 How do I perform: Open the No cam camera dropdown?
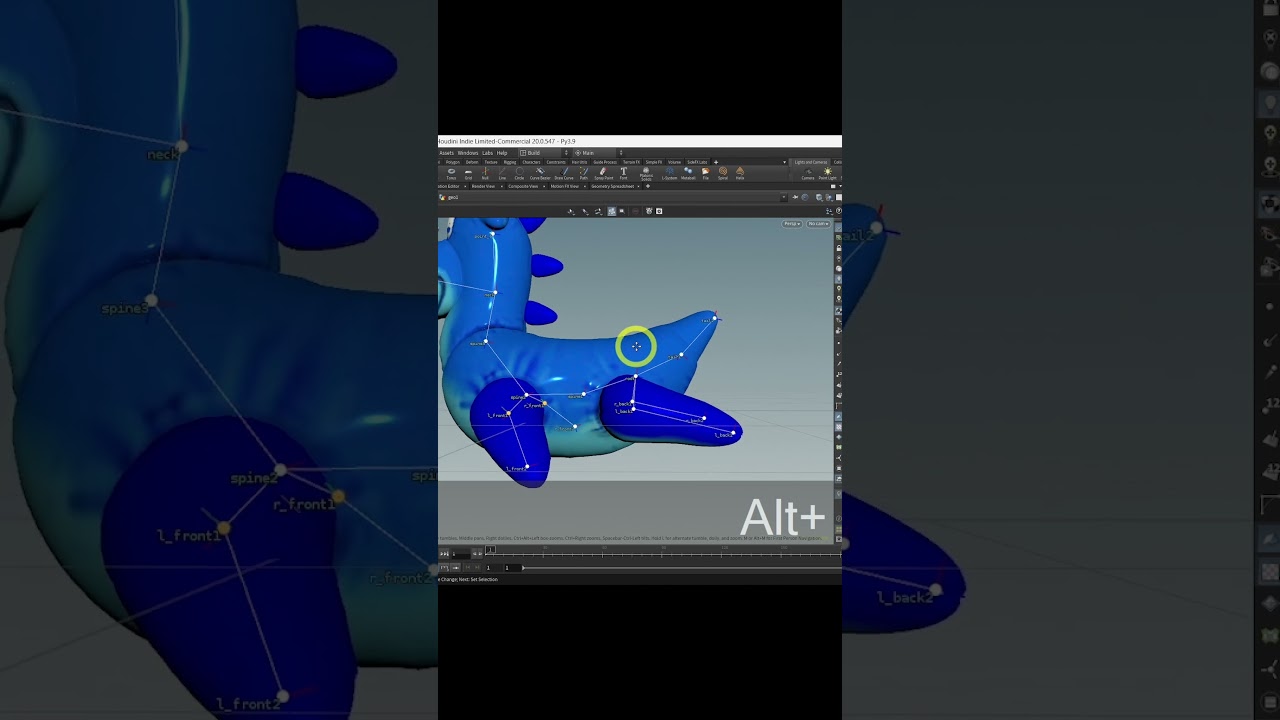(x=818, y=223)
